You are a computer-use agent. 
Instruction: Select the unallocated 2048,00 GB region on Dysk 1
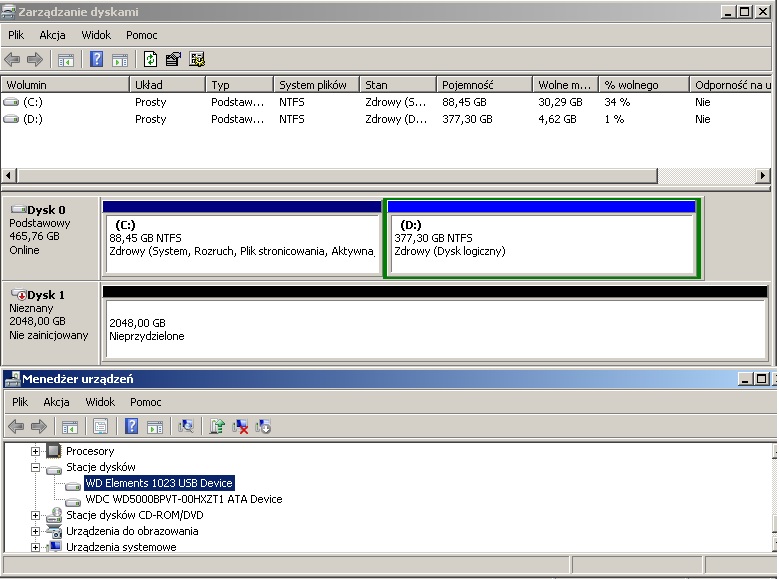tap(433, 330)
